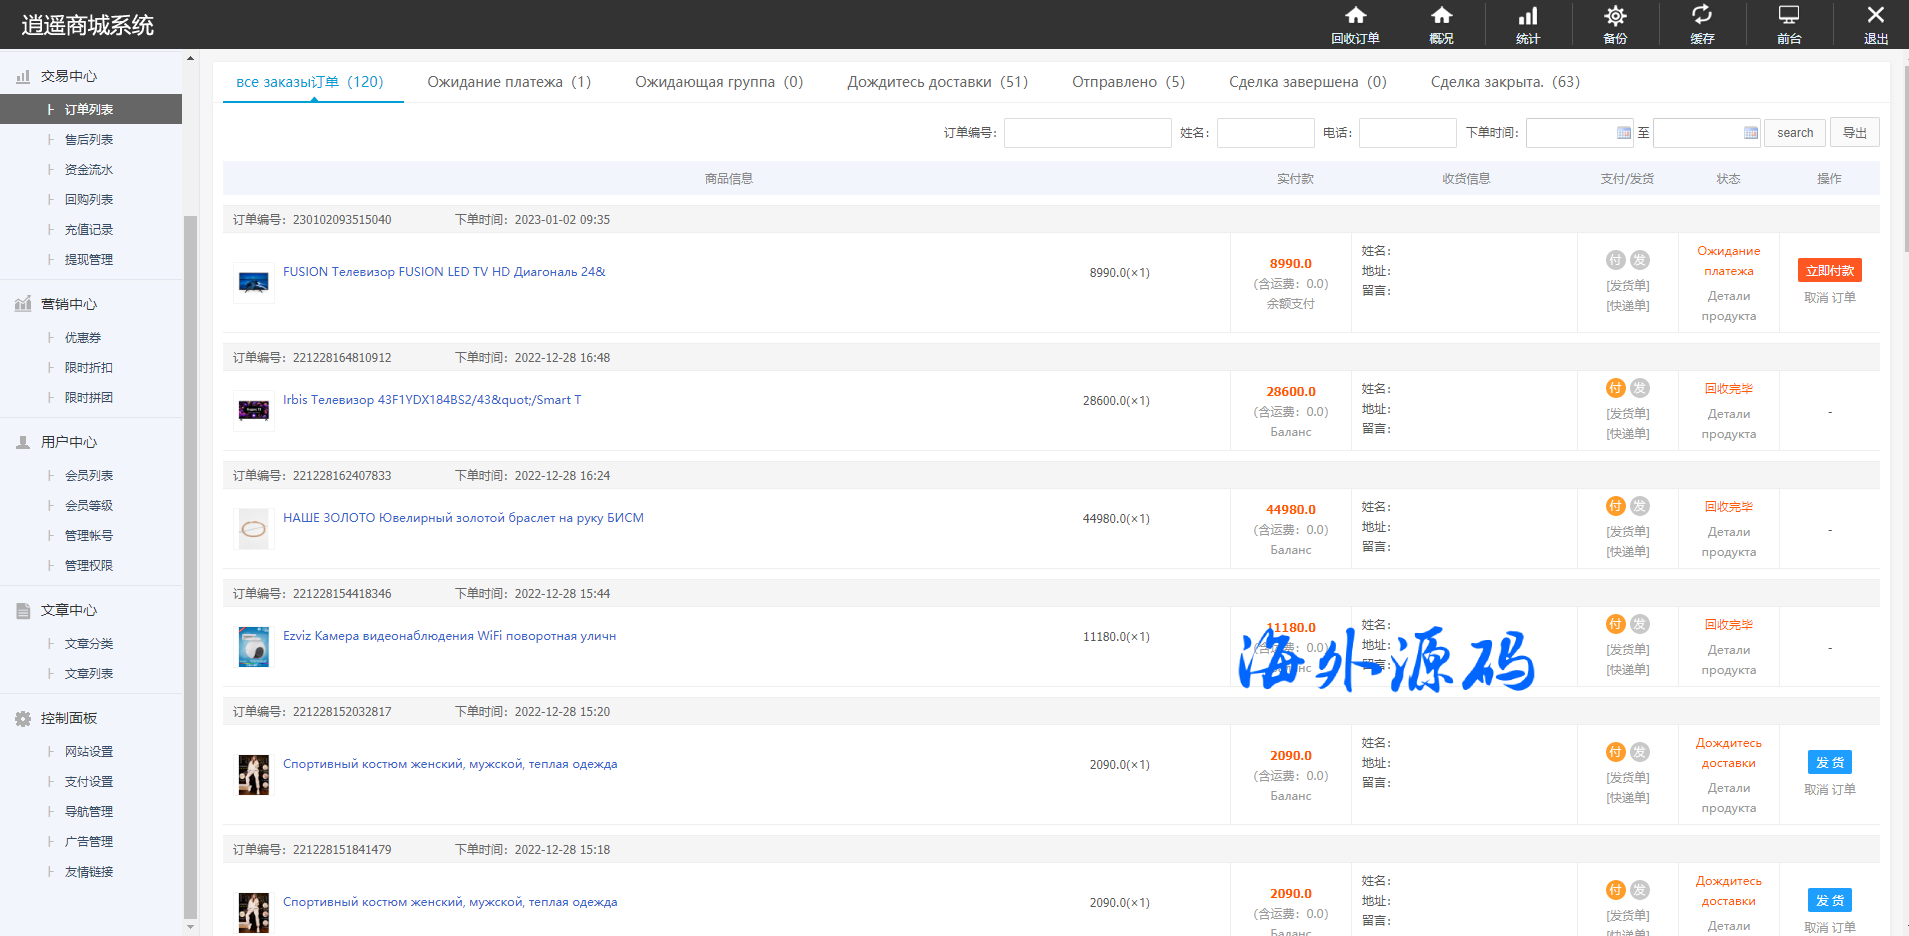
Task: Click the search button
Action: pos(1794,133)
